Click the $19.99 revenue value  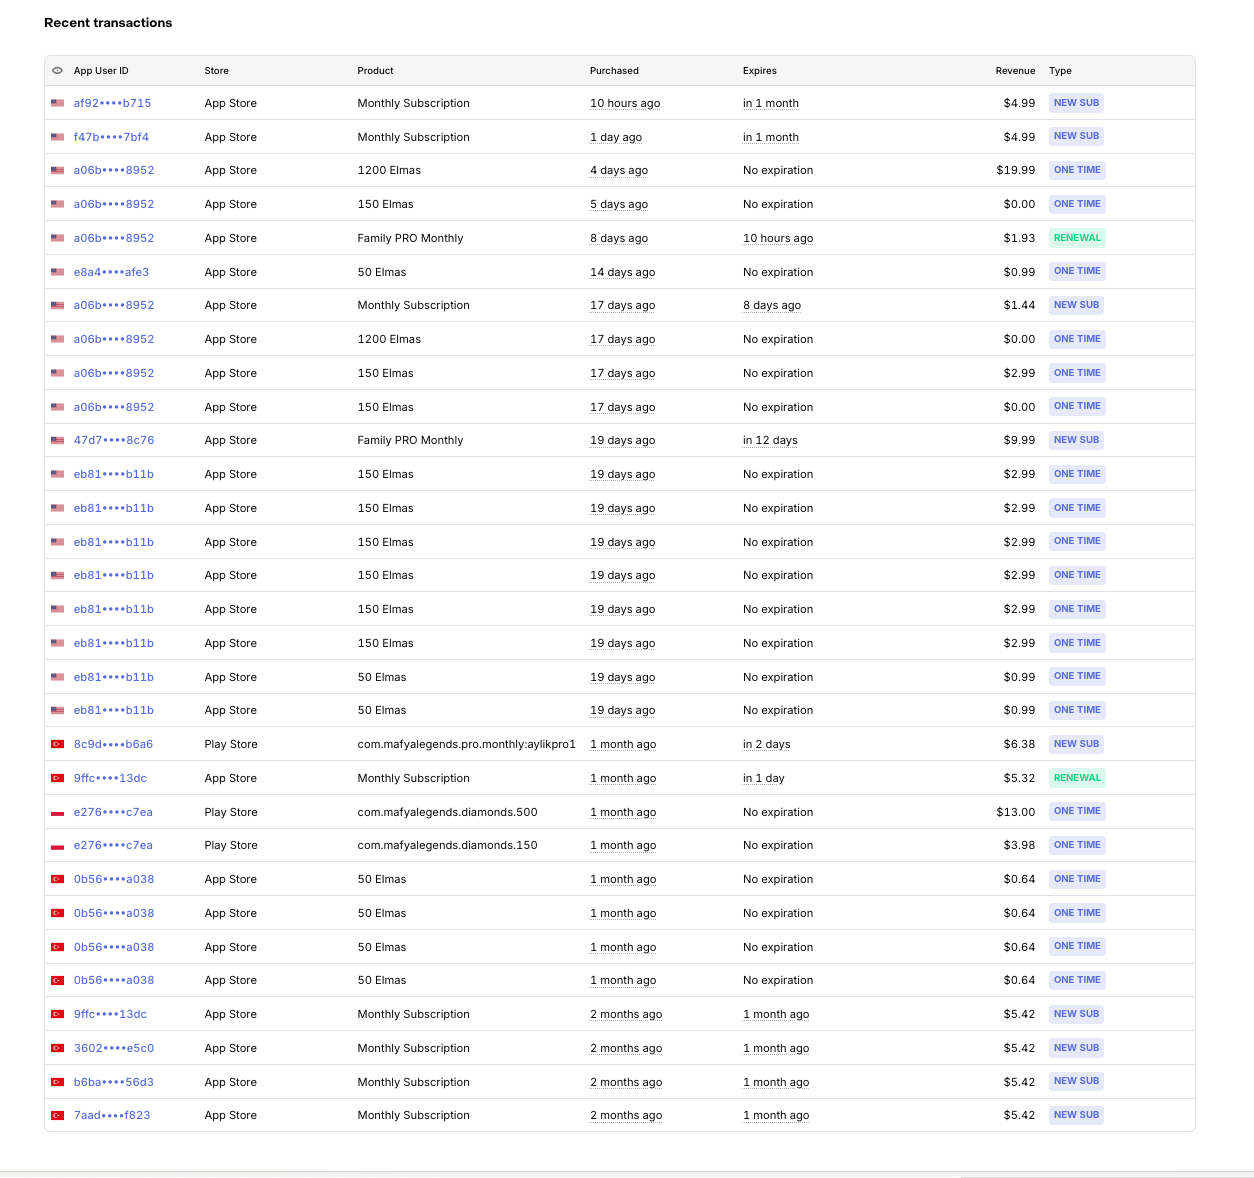coord(1016,170)
